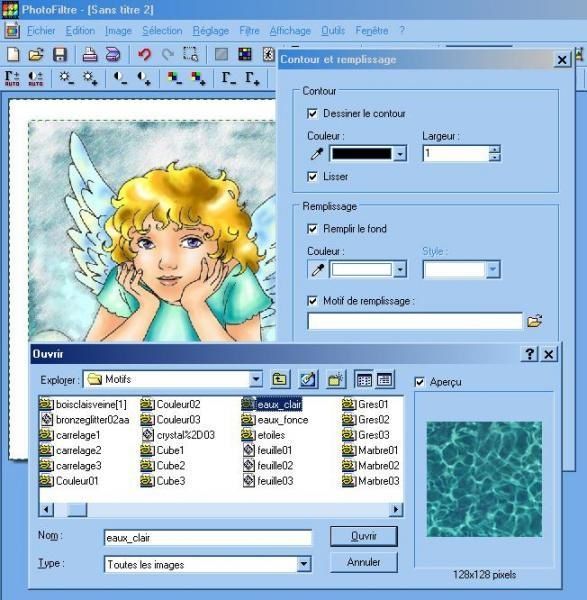
Task: Decrease brightness with sun minus icon
Action: (66, 78)
